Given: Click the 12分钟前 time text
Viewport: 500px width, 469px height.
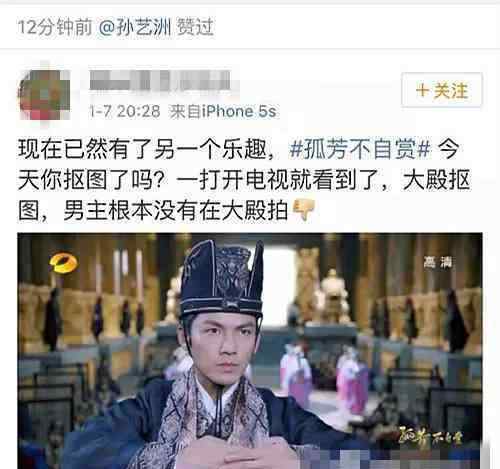Looking at the screenshot, I should pos(55,27).
